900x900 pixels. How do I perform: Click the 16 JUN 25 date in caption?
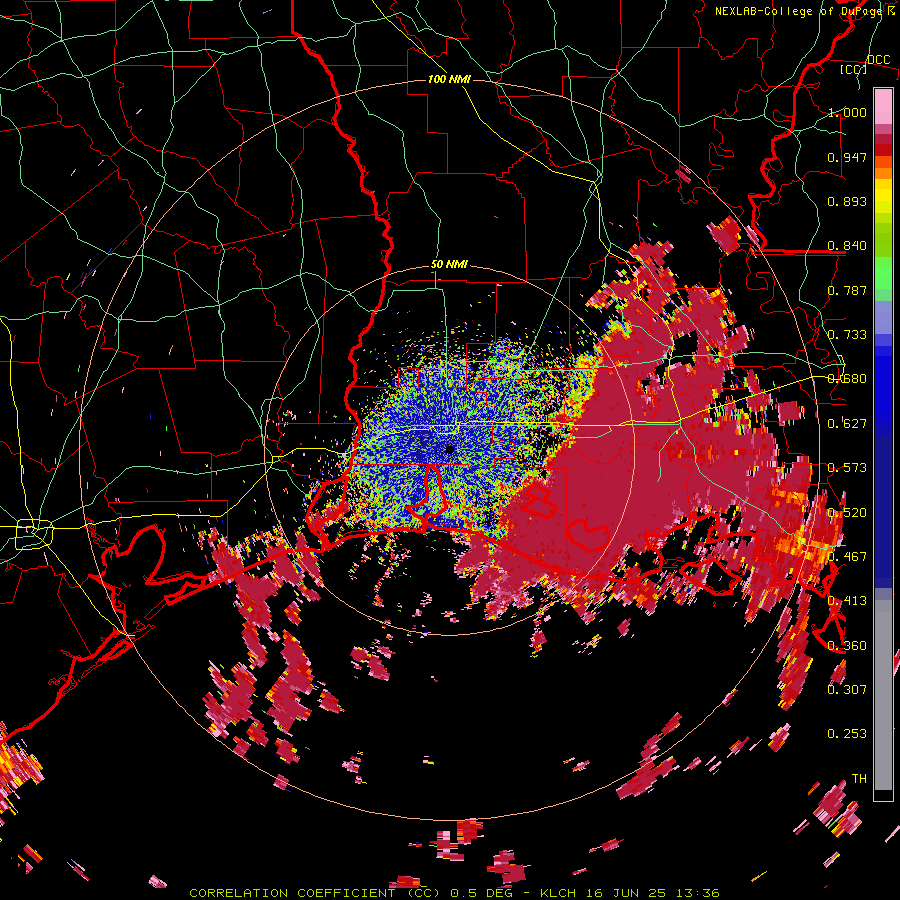624,893
